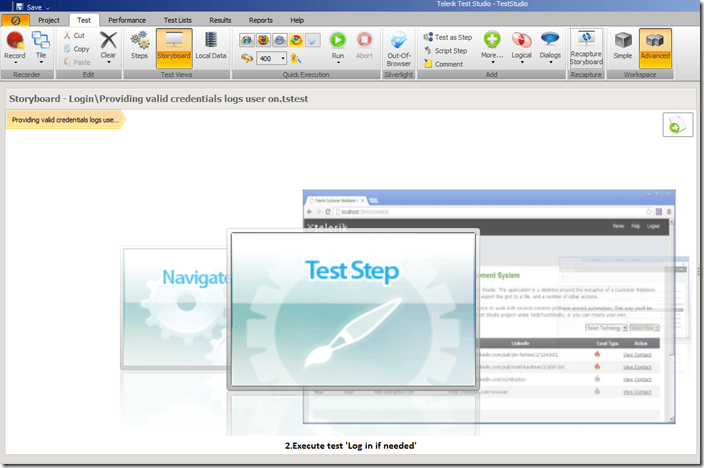Select Firefox as execution browser

point(263,40)
